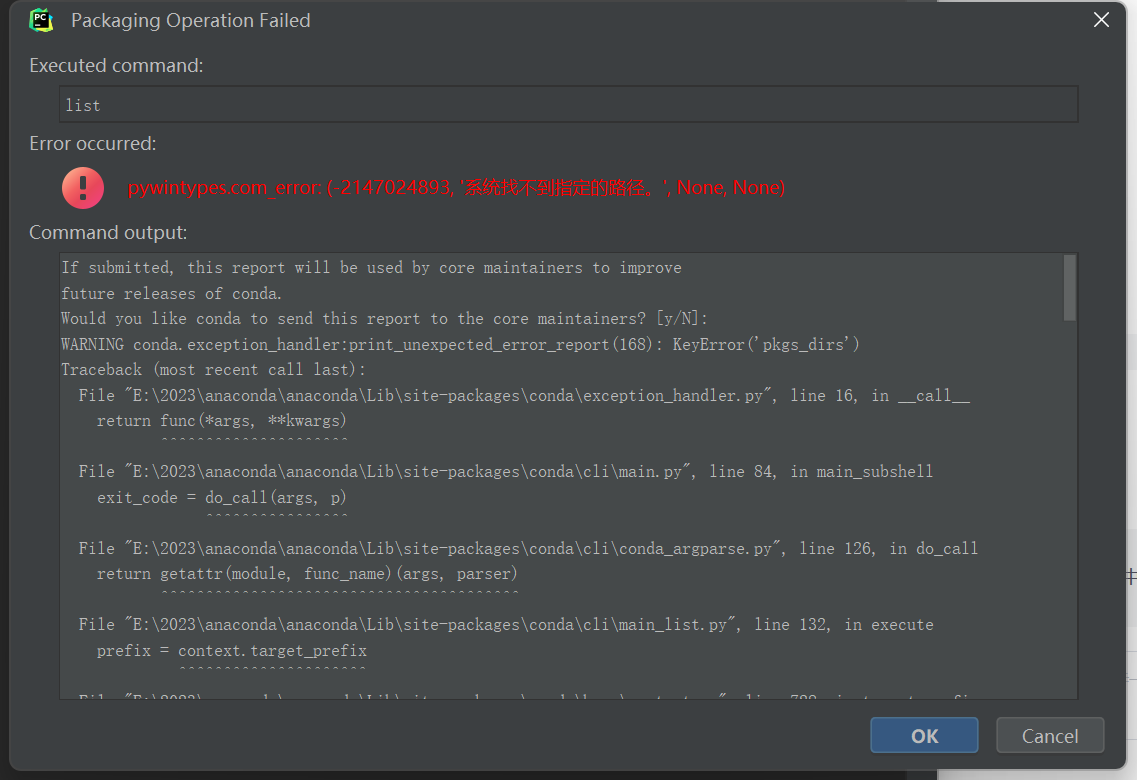Close the Packaging Operation Failed dialog
1137x780 pixels.
click(1101, 20)
